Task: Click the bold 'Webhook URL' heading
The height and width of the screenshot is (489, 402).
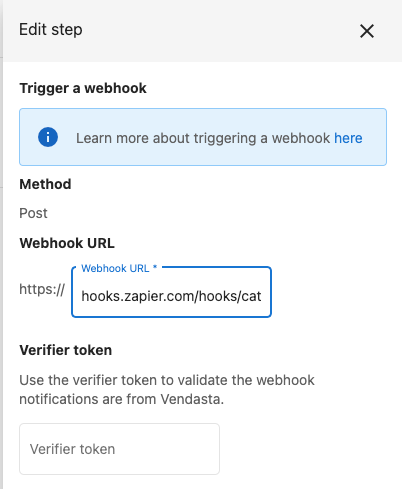Action: click(67, 243)
